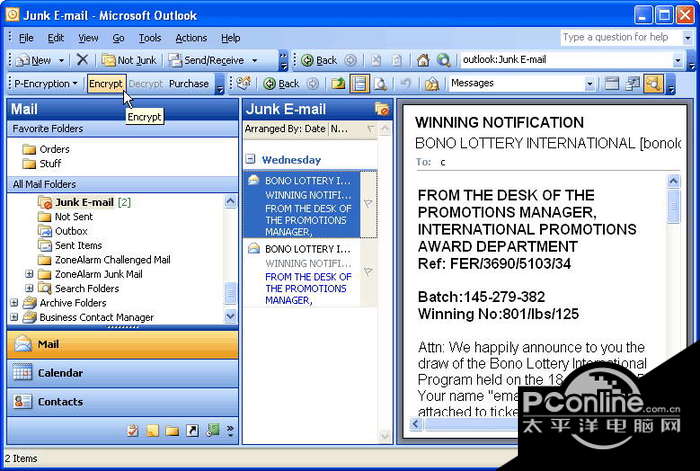
Task: Flag the unselected BONO LOTTERY message
Action: [368, 271]
